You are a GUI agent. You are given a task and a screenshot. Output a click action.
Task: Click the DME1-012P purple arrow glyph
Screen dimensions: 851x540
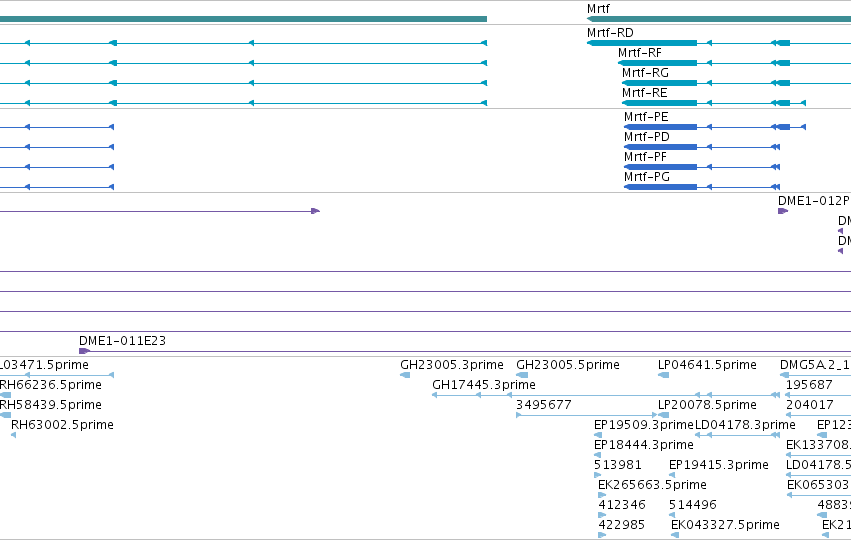pos(783,211)
